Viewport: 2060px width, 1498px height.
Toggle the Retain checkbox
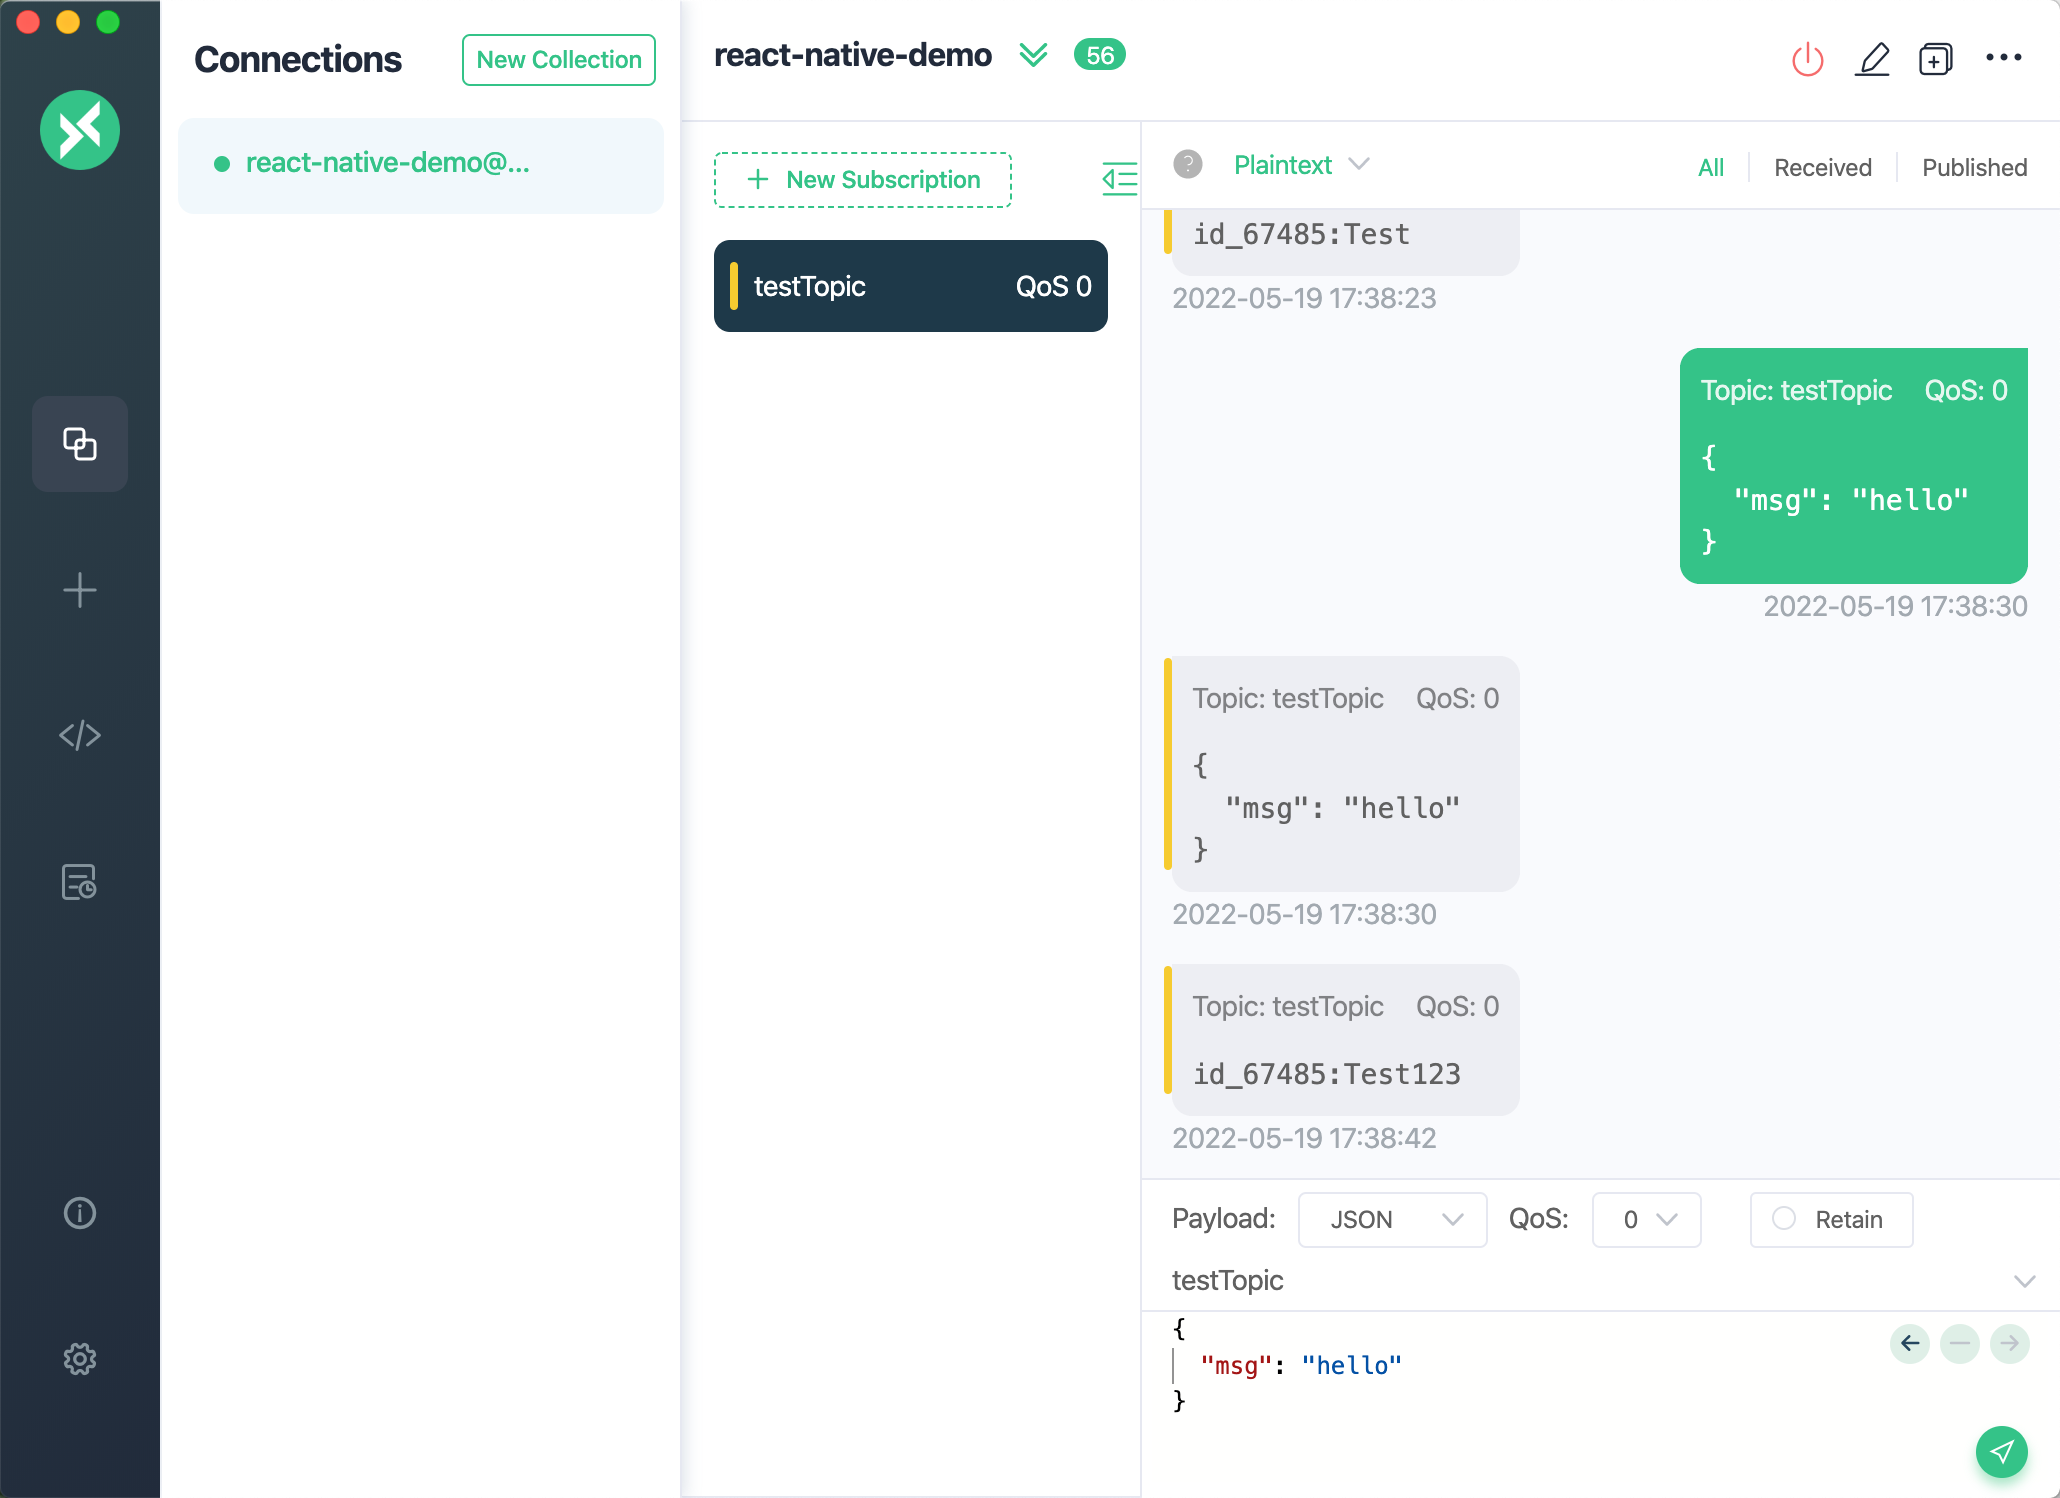(x=1783, y=1220)
